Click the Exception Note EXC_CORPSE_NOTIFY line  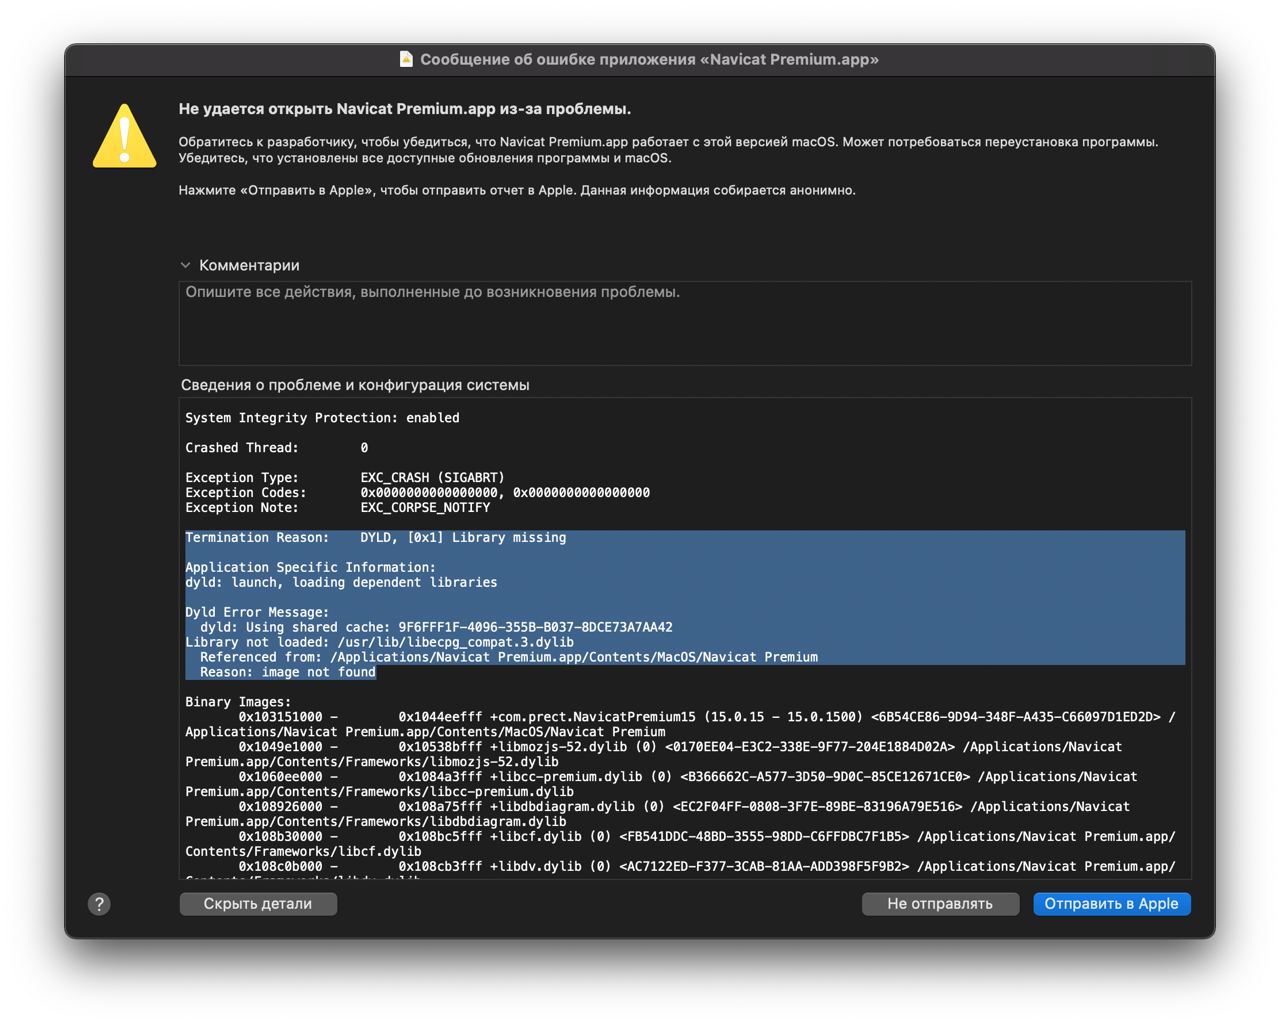click(x=337, y=508)
